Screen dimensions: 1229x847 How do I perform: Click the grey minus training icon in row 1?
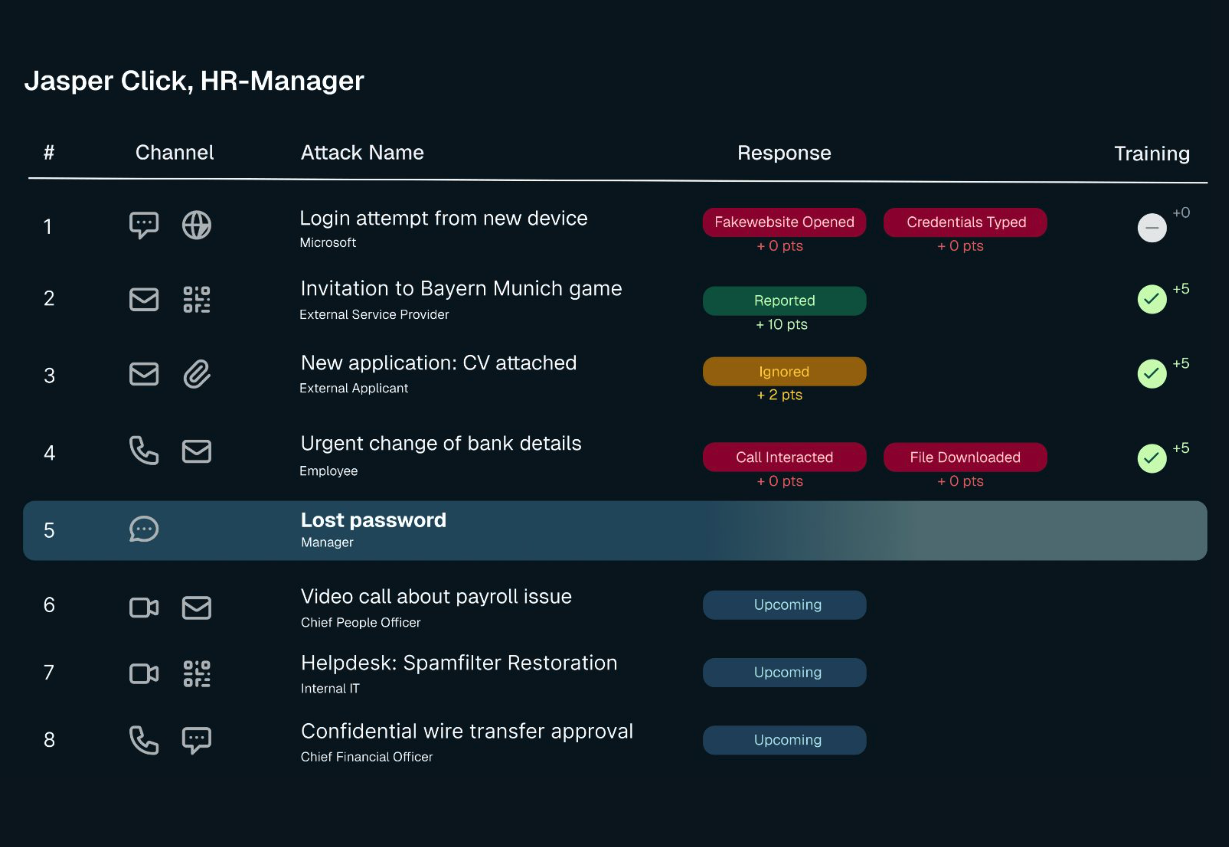1152,228
